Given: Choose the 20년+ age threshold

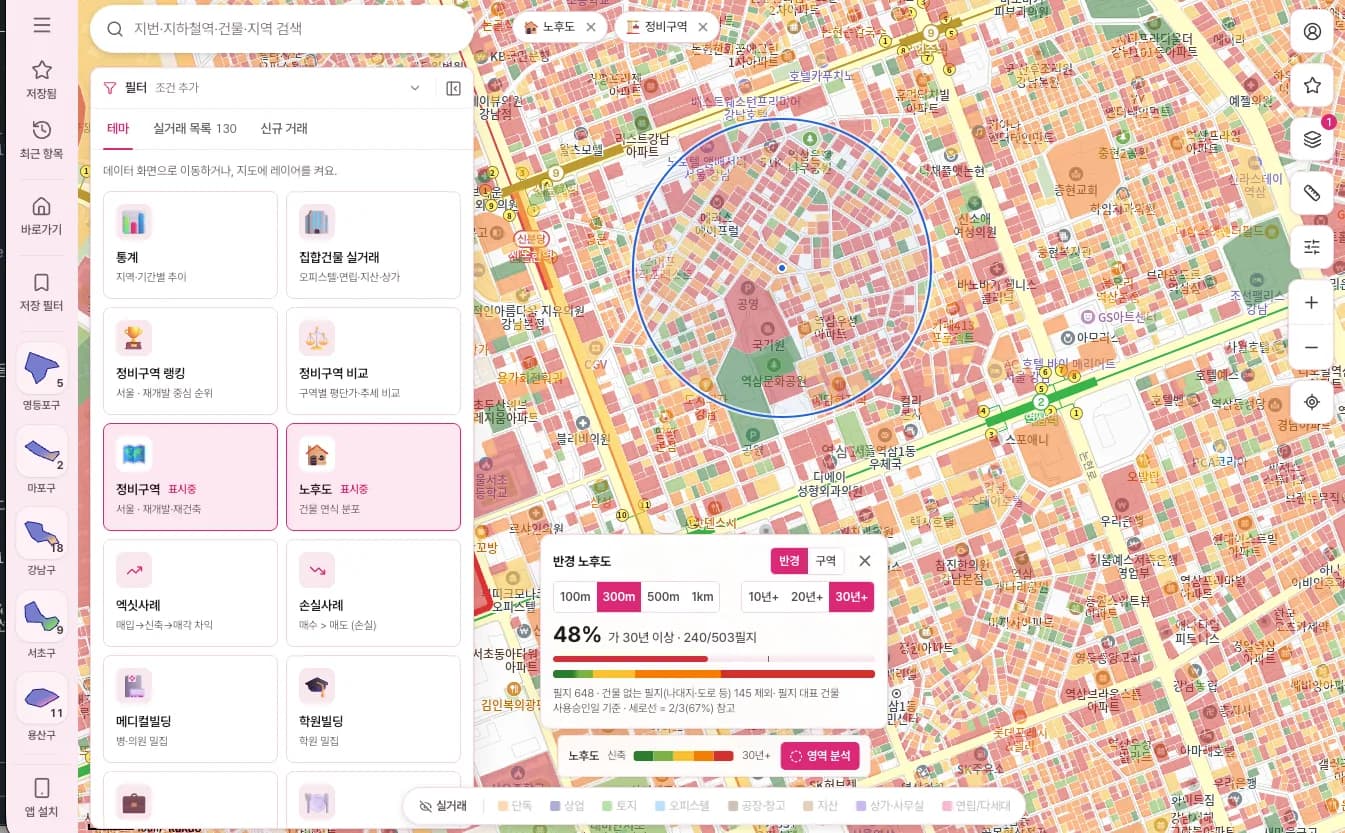Looking at the screenshot, I should [x=807, y=597].
